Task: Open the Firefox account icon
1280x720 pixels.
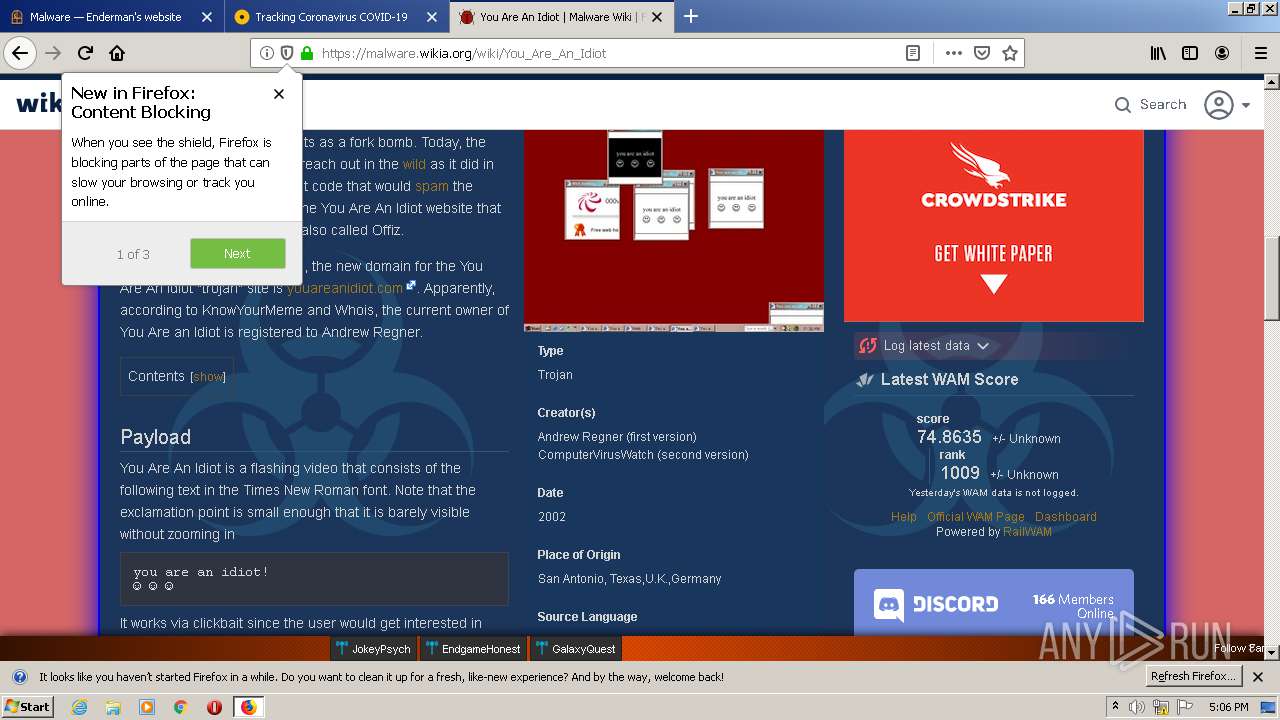Action: tap(1222, 53)
